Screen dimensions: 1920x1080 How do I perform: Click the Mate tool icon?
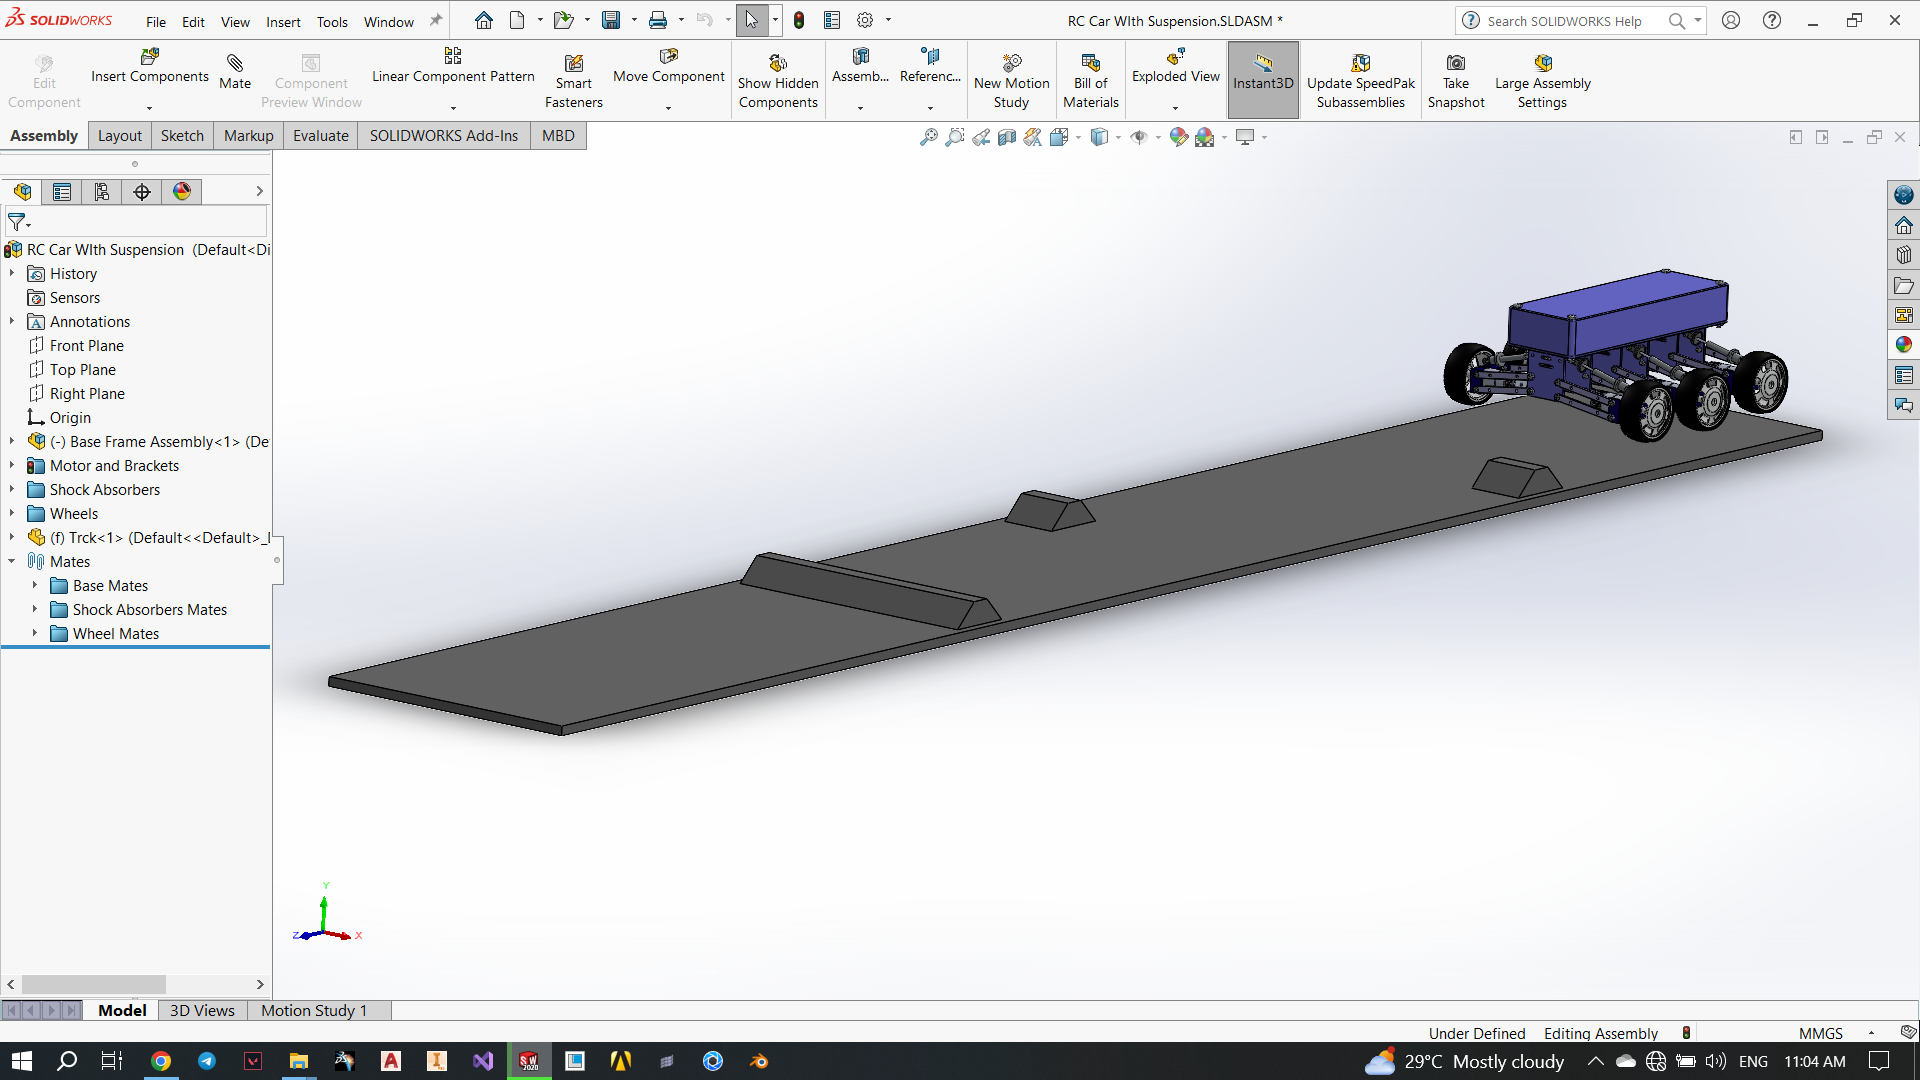click(x=235, y=64)
